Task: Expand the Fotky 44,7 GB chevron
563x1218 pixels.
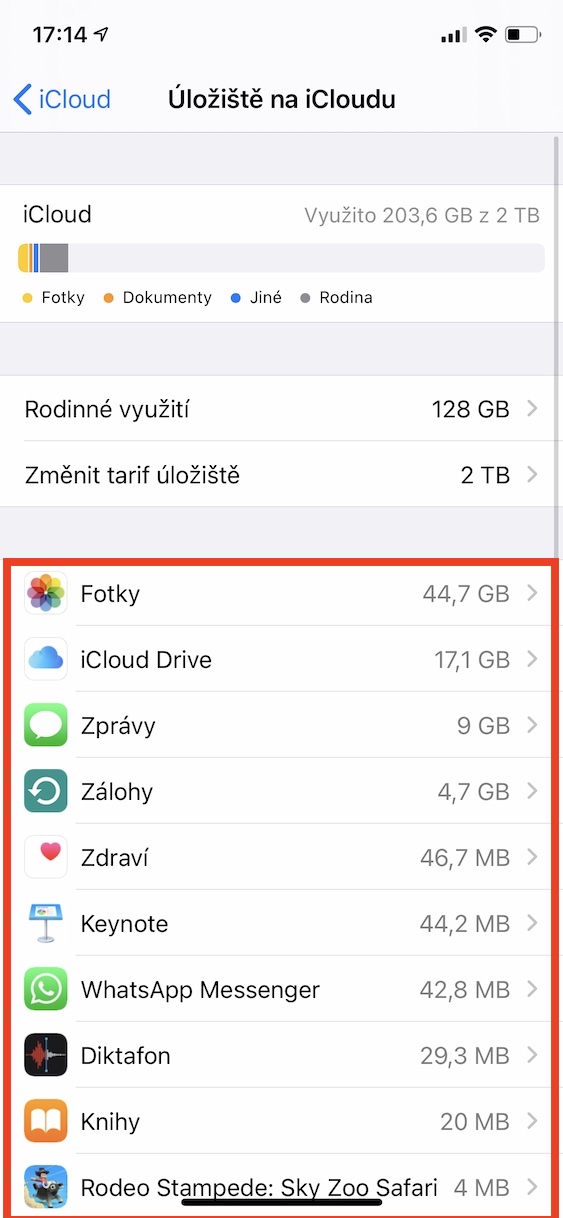Action: (x=532, y=593)
